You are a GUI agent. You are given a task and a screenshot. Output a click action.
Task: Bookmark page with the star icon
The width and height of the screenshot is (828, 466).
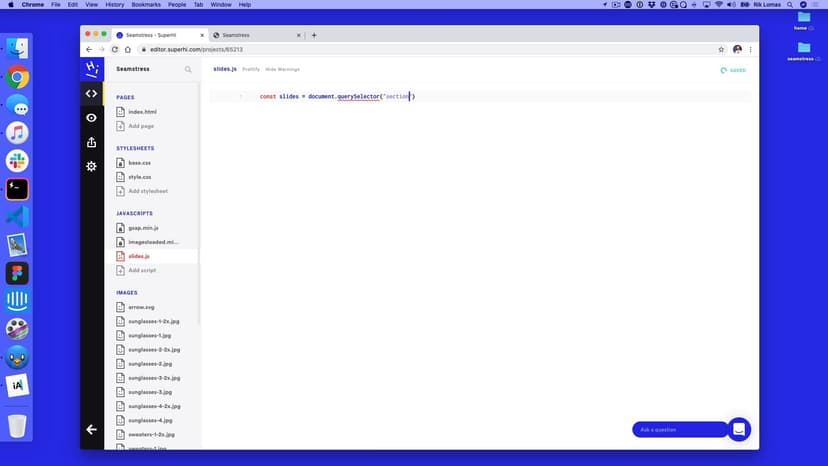click(721, 49)
